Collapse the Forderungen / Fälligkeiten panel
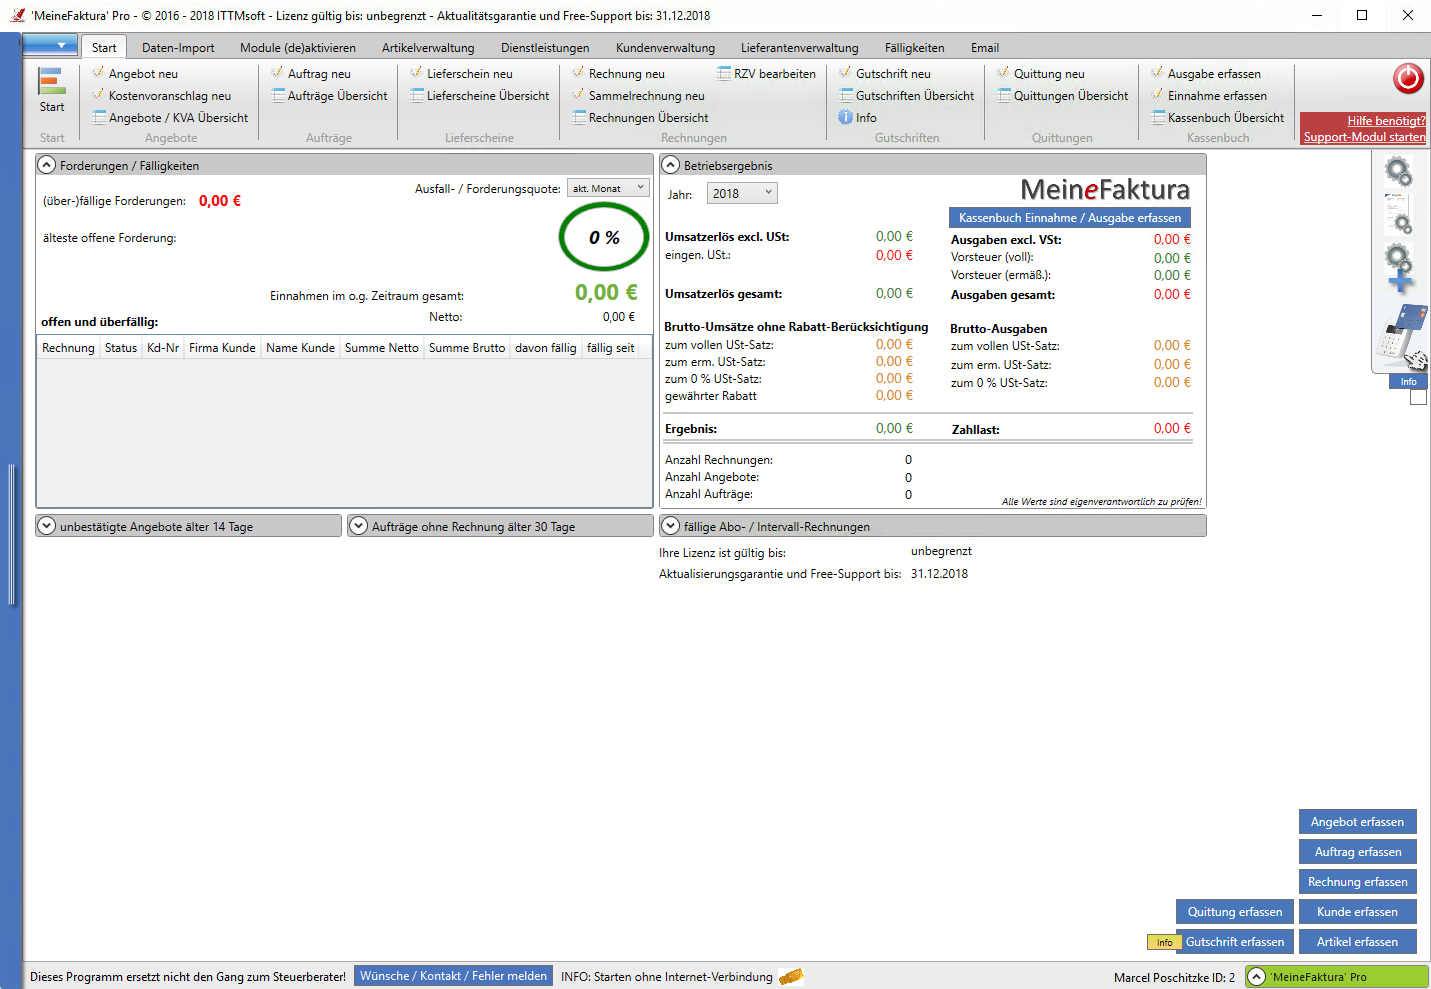1431x989 pixels. [x=47, y=165]
